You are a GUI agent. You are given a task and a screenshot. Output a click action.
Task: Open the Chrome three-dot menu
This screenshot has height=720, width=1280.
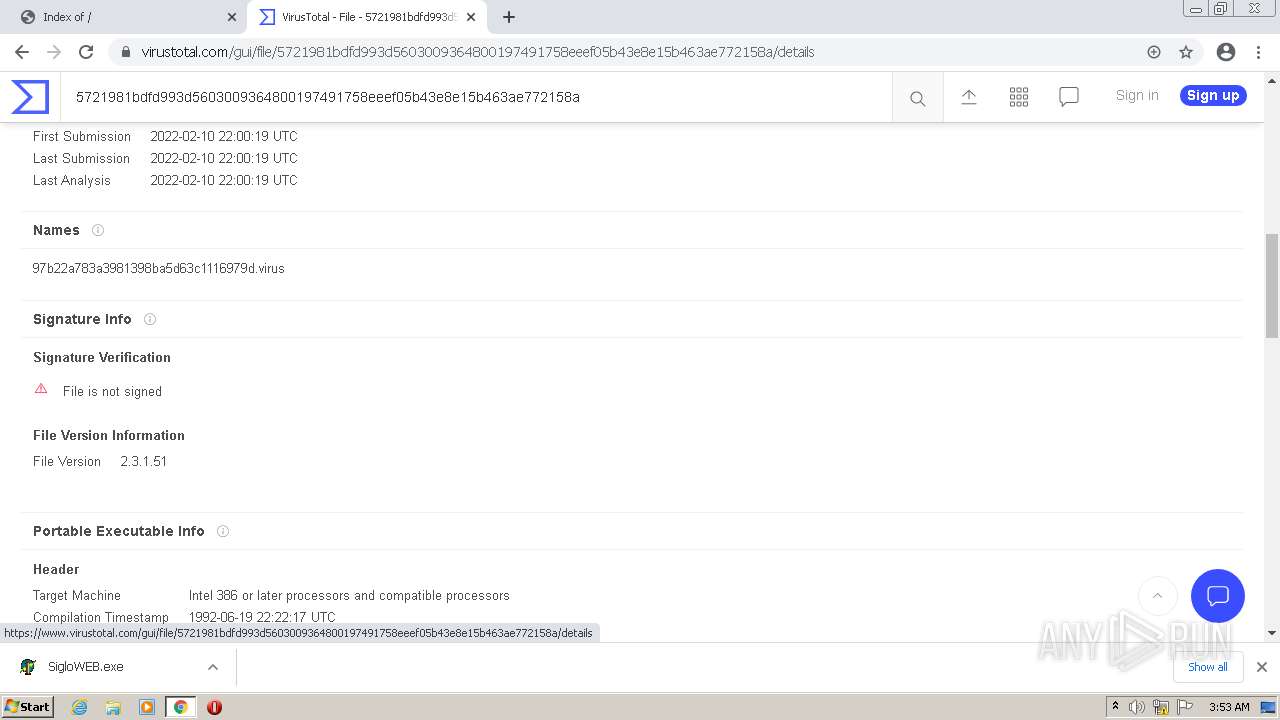[1258, 52]
